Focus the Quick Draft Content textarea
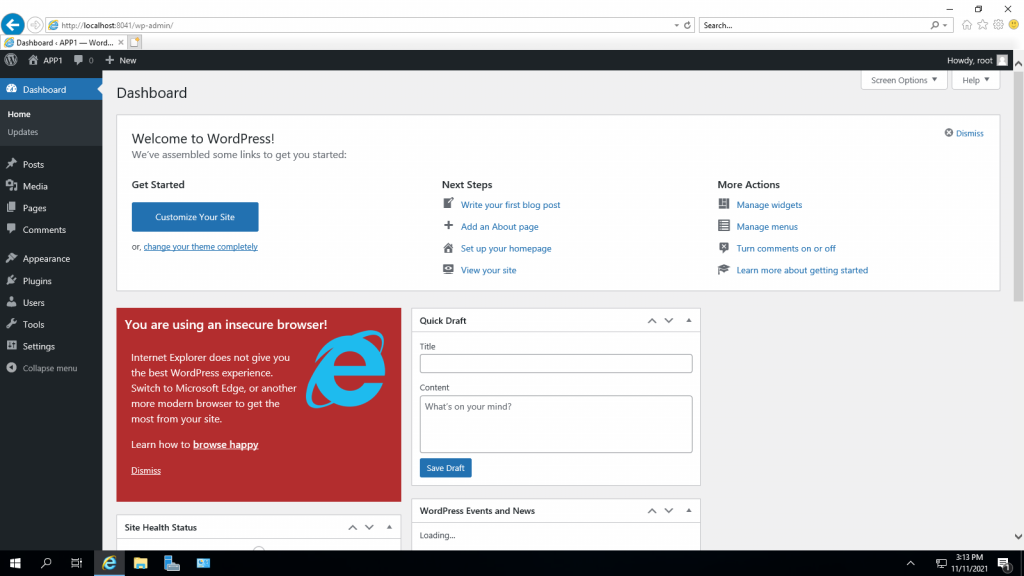1024x576 pixels. tap(556, 424)
